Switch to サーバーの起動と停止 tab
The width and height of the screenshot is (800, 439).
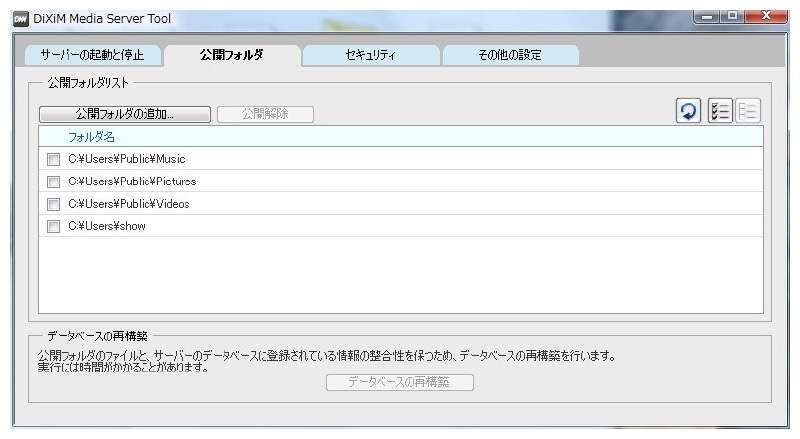point(91,55)
